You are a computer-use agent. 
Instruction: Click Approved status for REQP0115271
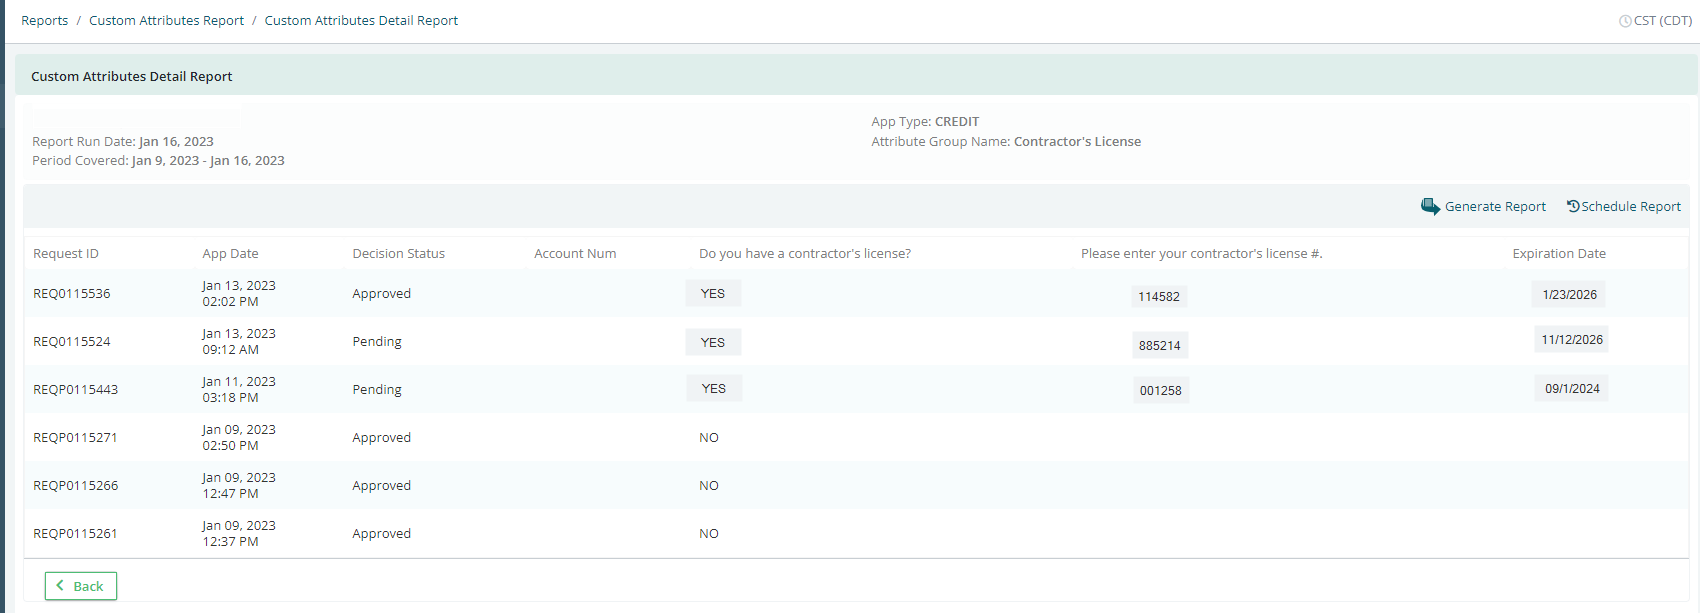pyautogui.click(x=381, y=437)
